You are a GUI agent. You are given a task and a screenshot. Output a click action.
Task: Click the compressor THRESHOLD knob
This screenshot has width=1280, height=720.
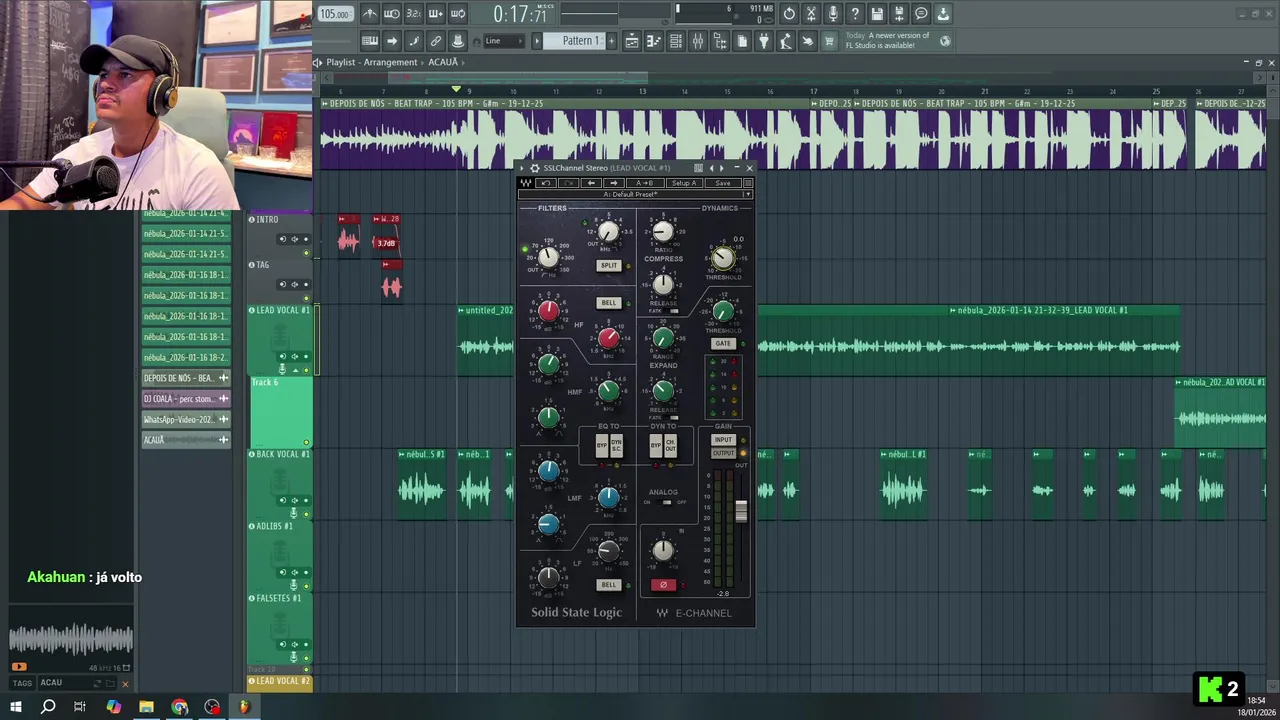[x=722, y=258]
